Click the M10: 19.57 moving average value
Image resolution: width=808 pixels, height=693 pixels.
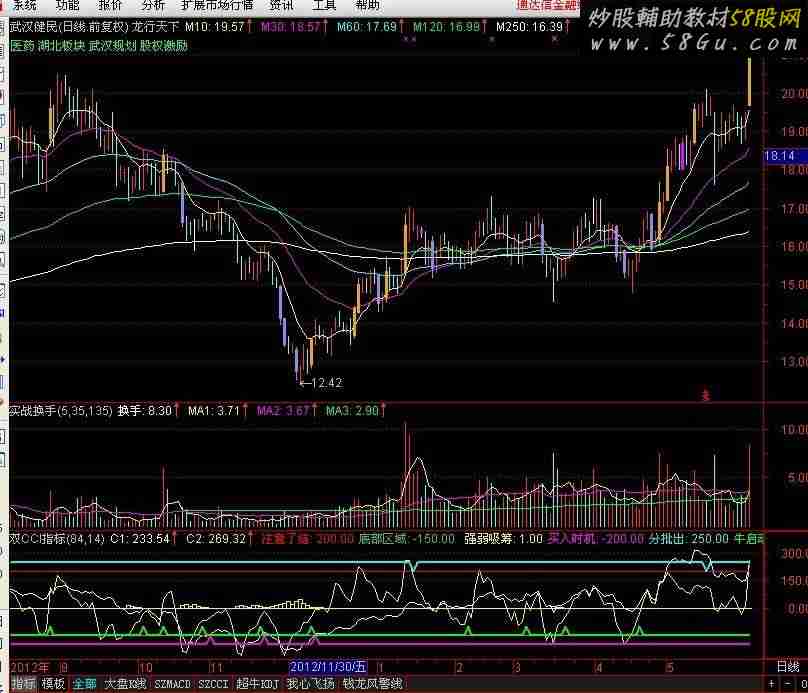(215, 27)
